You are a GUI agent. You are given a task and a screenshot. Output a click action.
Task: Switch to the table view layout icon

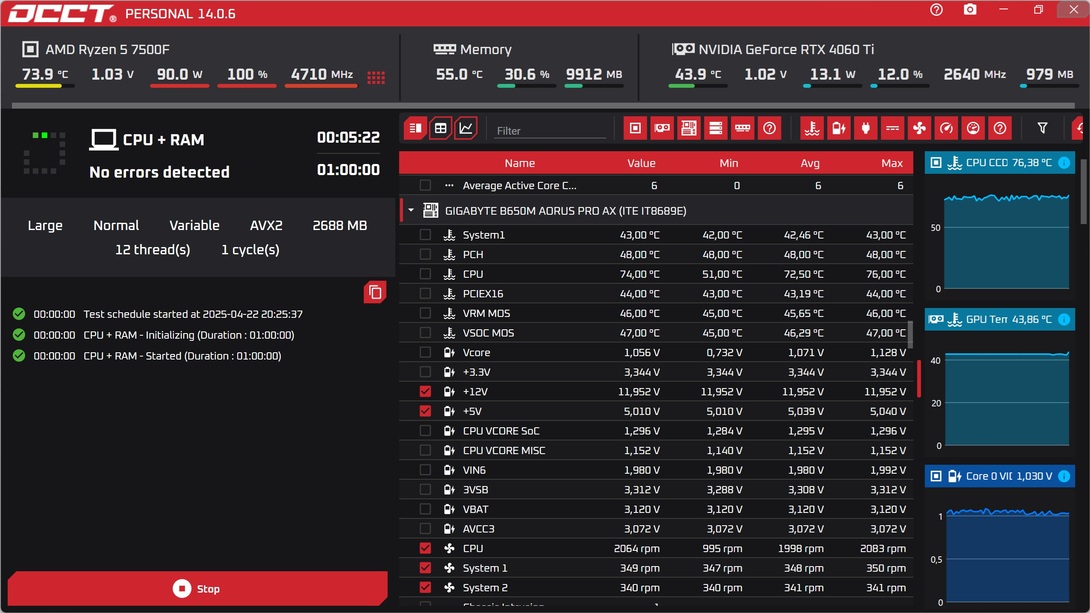coord(441,128)
